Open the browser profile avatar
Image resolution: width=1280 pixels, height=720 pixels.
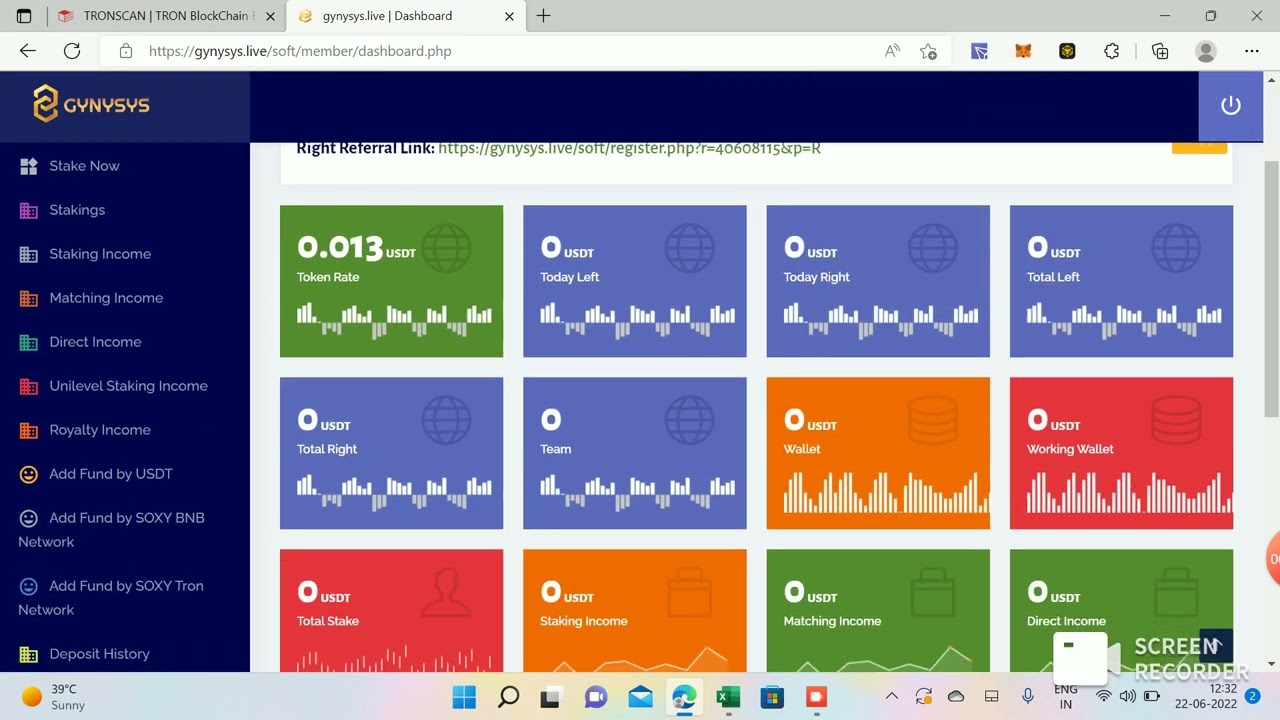click(1206, 51)
